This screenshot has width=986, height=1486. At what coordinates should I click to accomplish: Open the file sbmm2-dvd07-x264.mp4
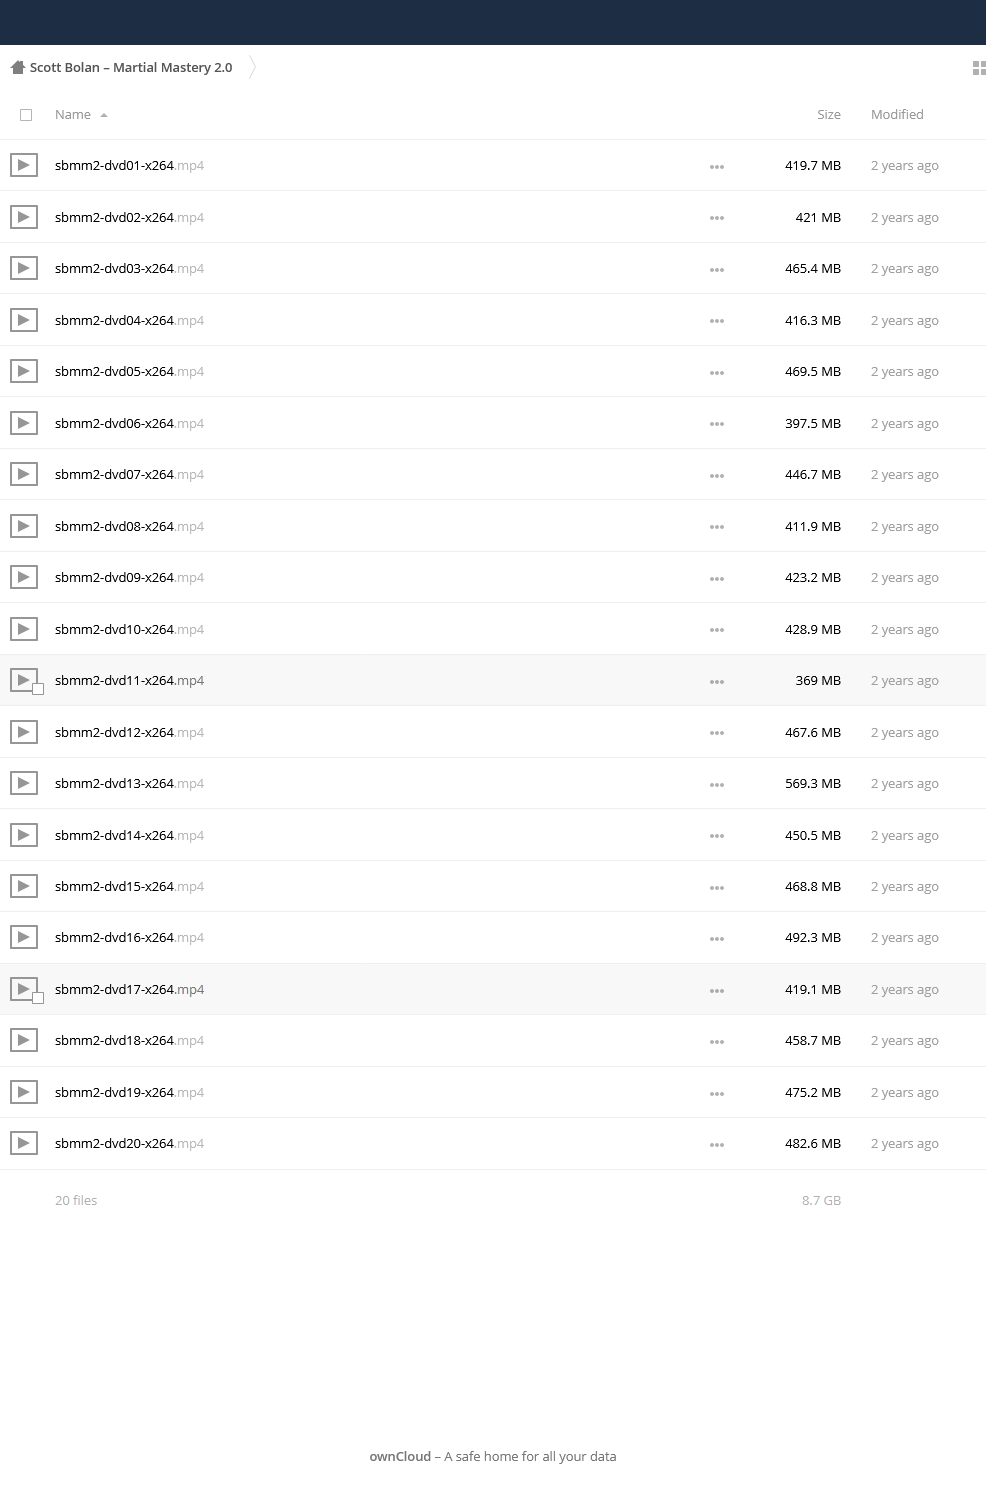[x=129, y=475]
